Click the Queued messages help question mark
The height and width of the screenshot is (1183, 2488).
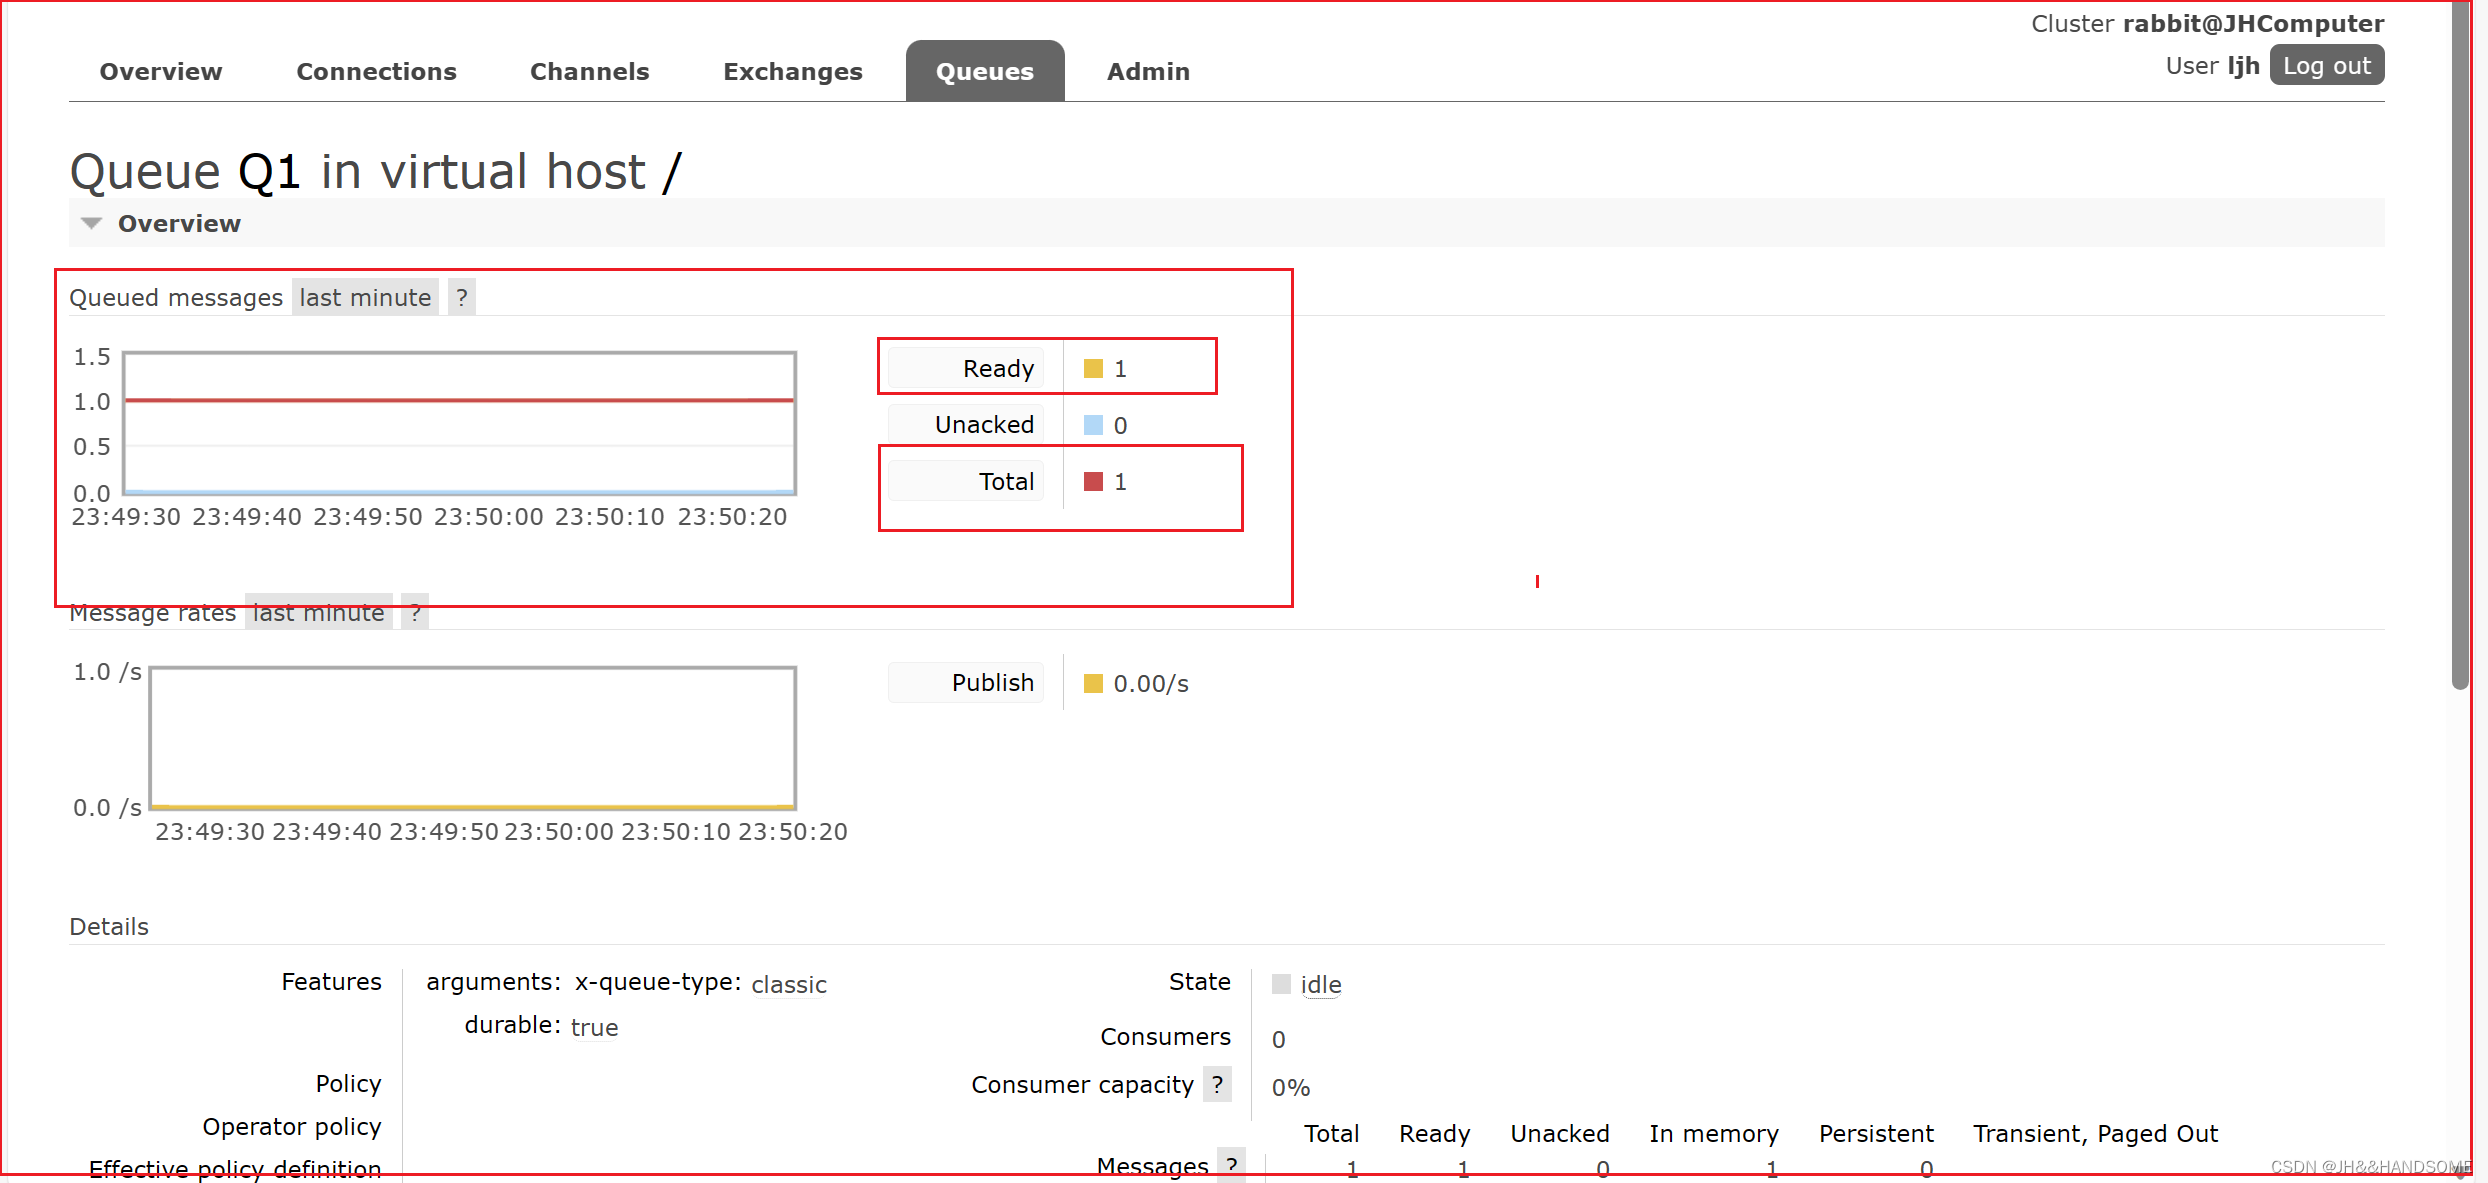[x=461, y=297]
